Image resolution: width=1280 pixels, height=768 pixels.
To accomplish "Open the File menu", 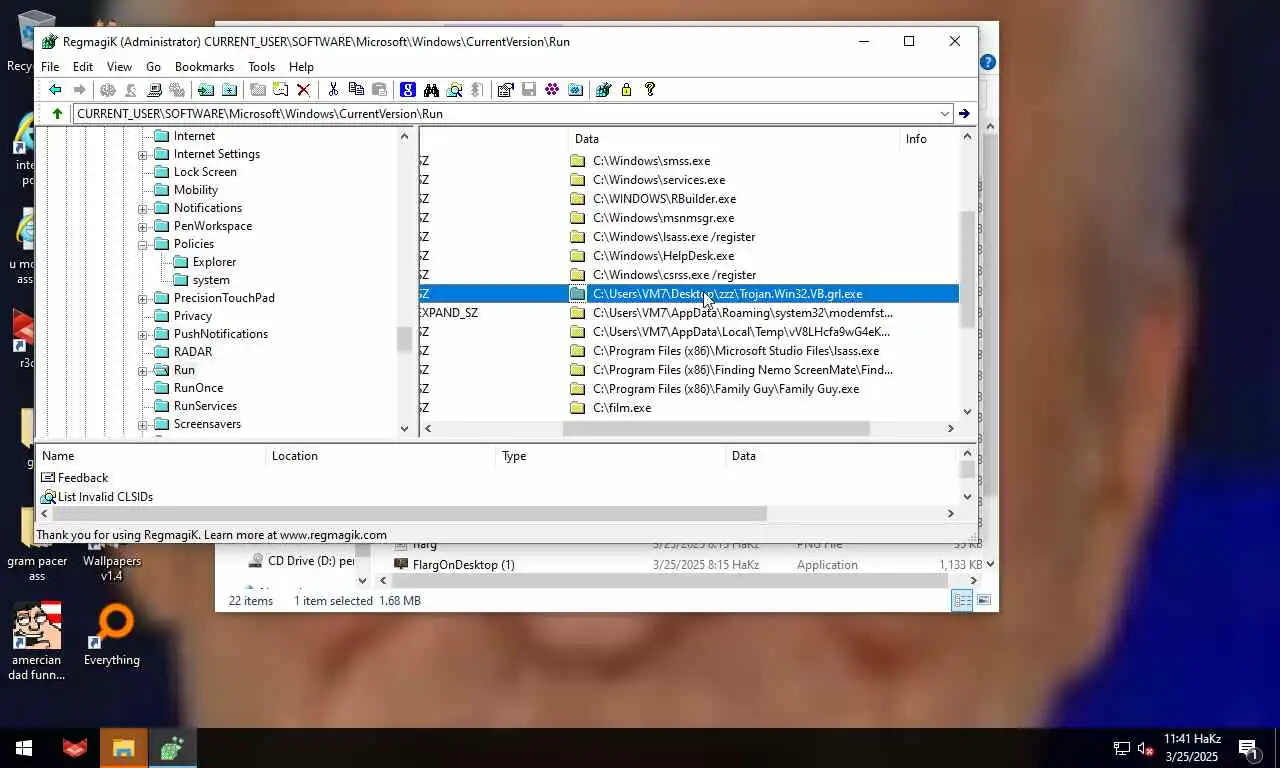I will (x=49, y=67).
